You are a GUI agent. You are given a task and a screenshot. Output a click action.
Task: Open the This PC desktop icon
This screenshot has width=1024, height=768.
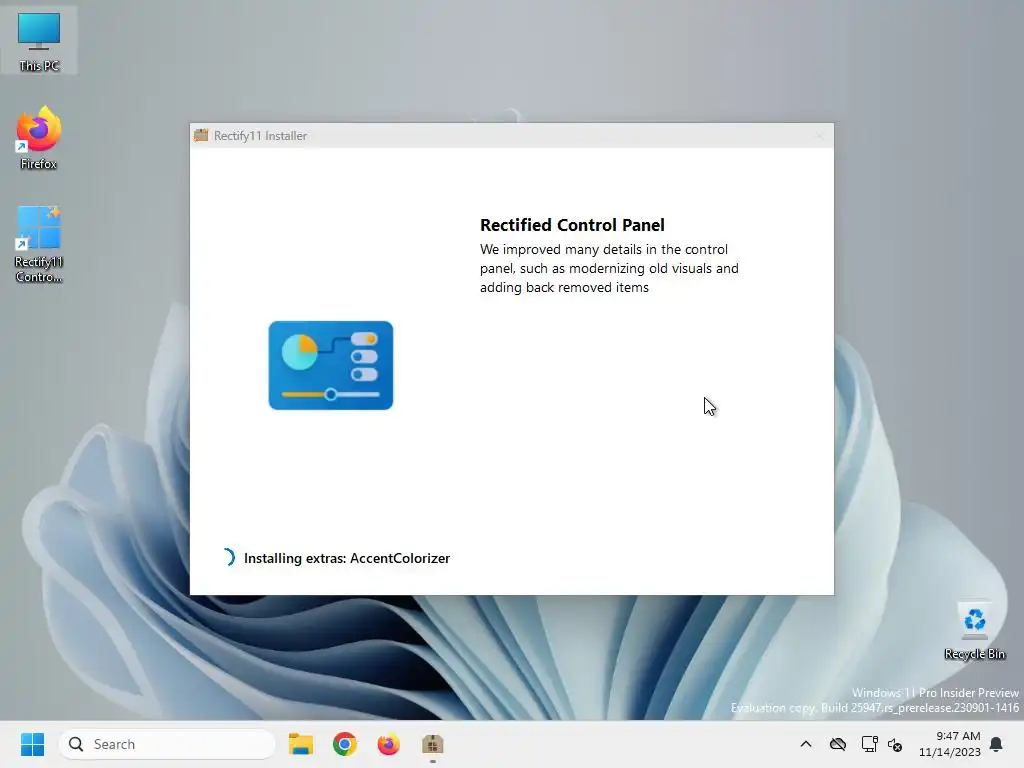(39, 40)
